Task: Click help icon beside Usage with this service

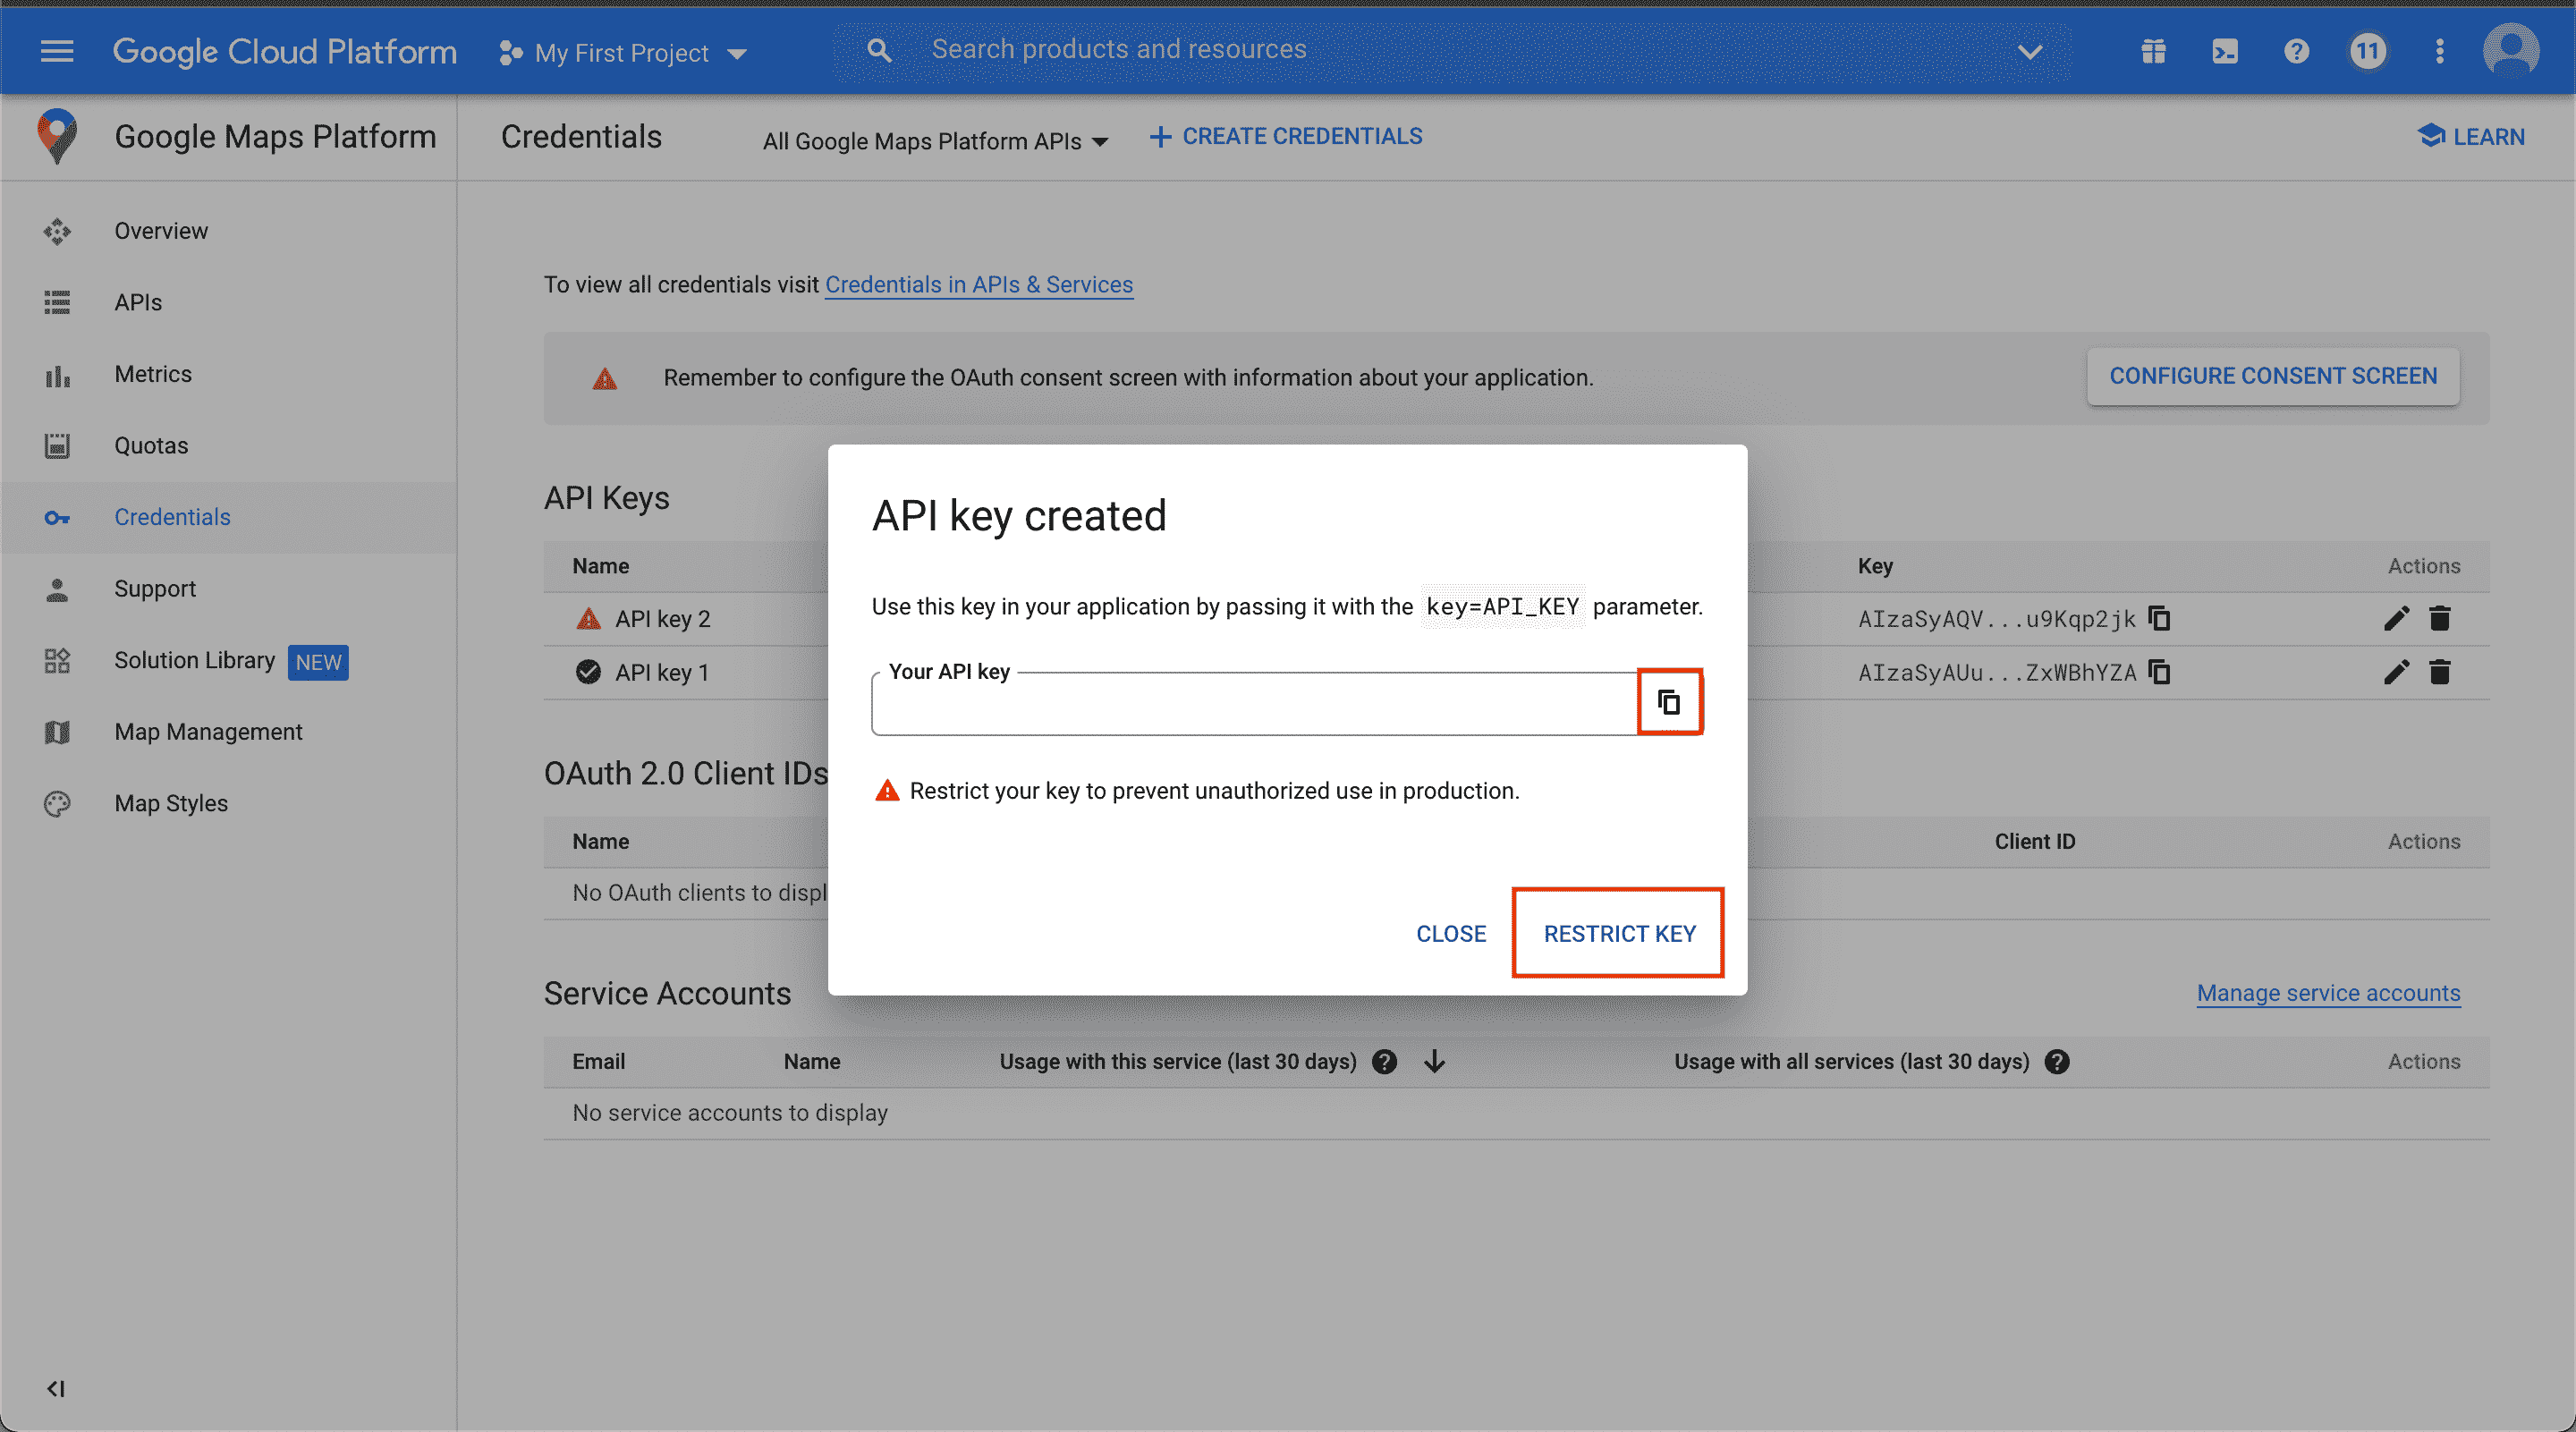Action: click(x=1385, y=1062)
